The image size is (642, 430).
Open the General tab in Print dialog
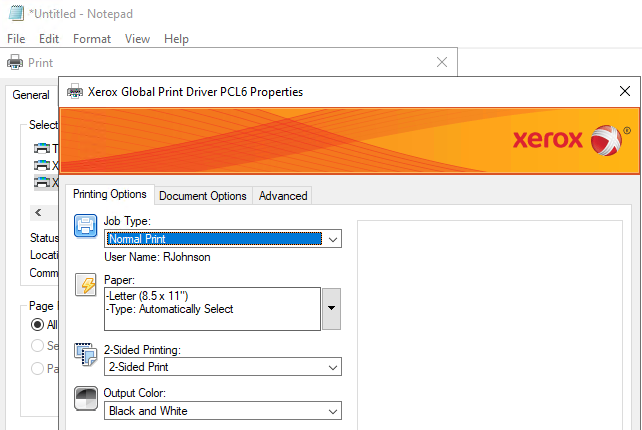click(x=31, y=95)
